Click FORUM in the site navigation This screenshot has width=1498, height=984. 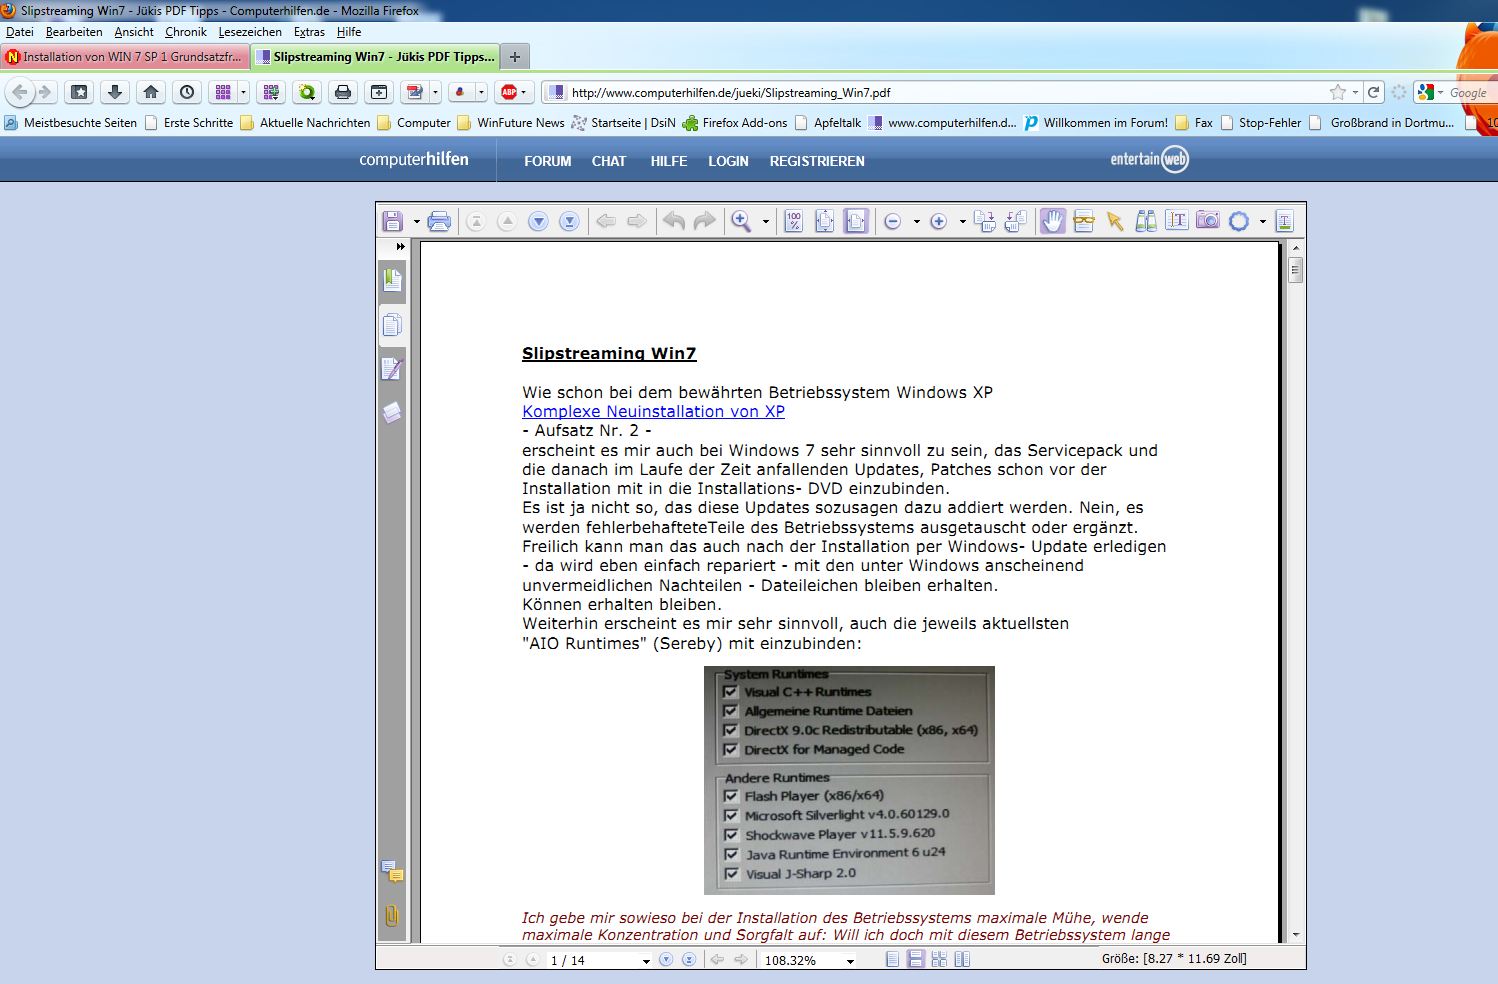[x=548, y=161]
